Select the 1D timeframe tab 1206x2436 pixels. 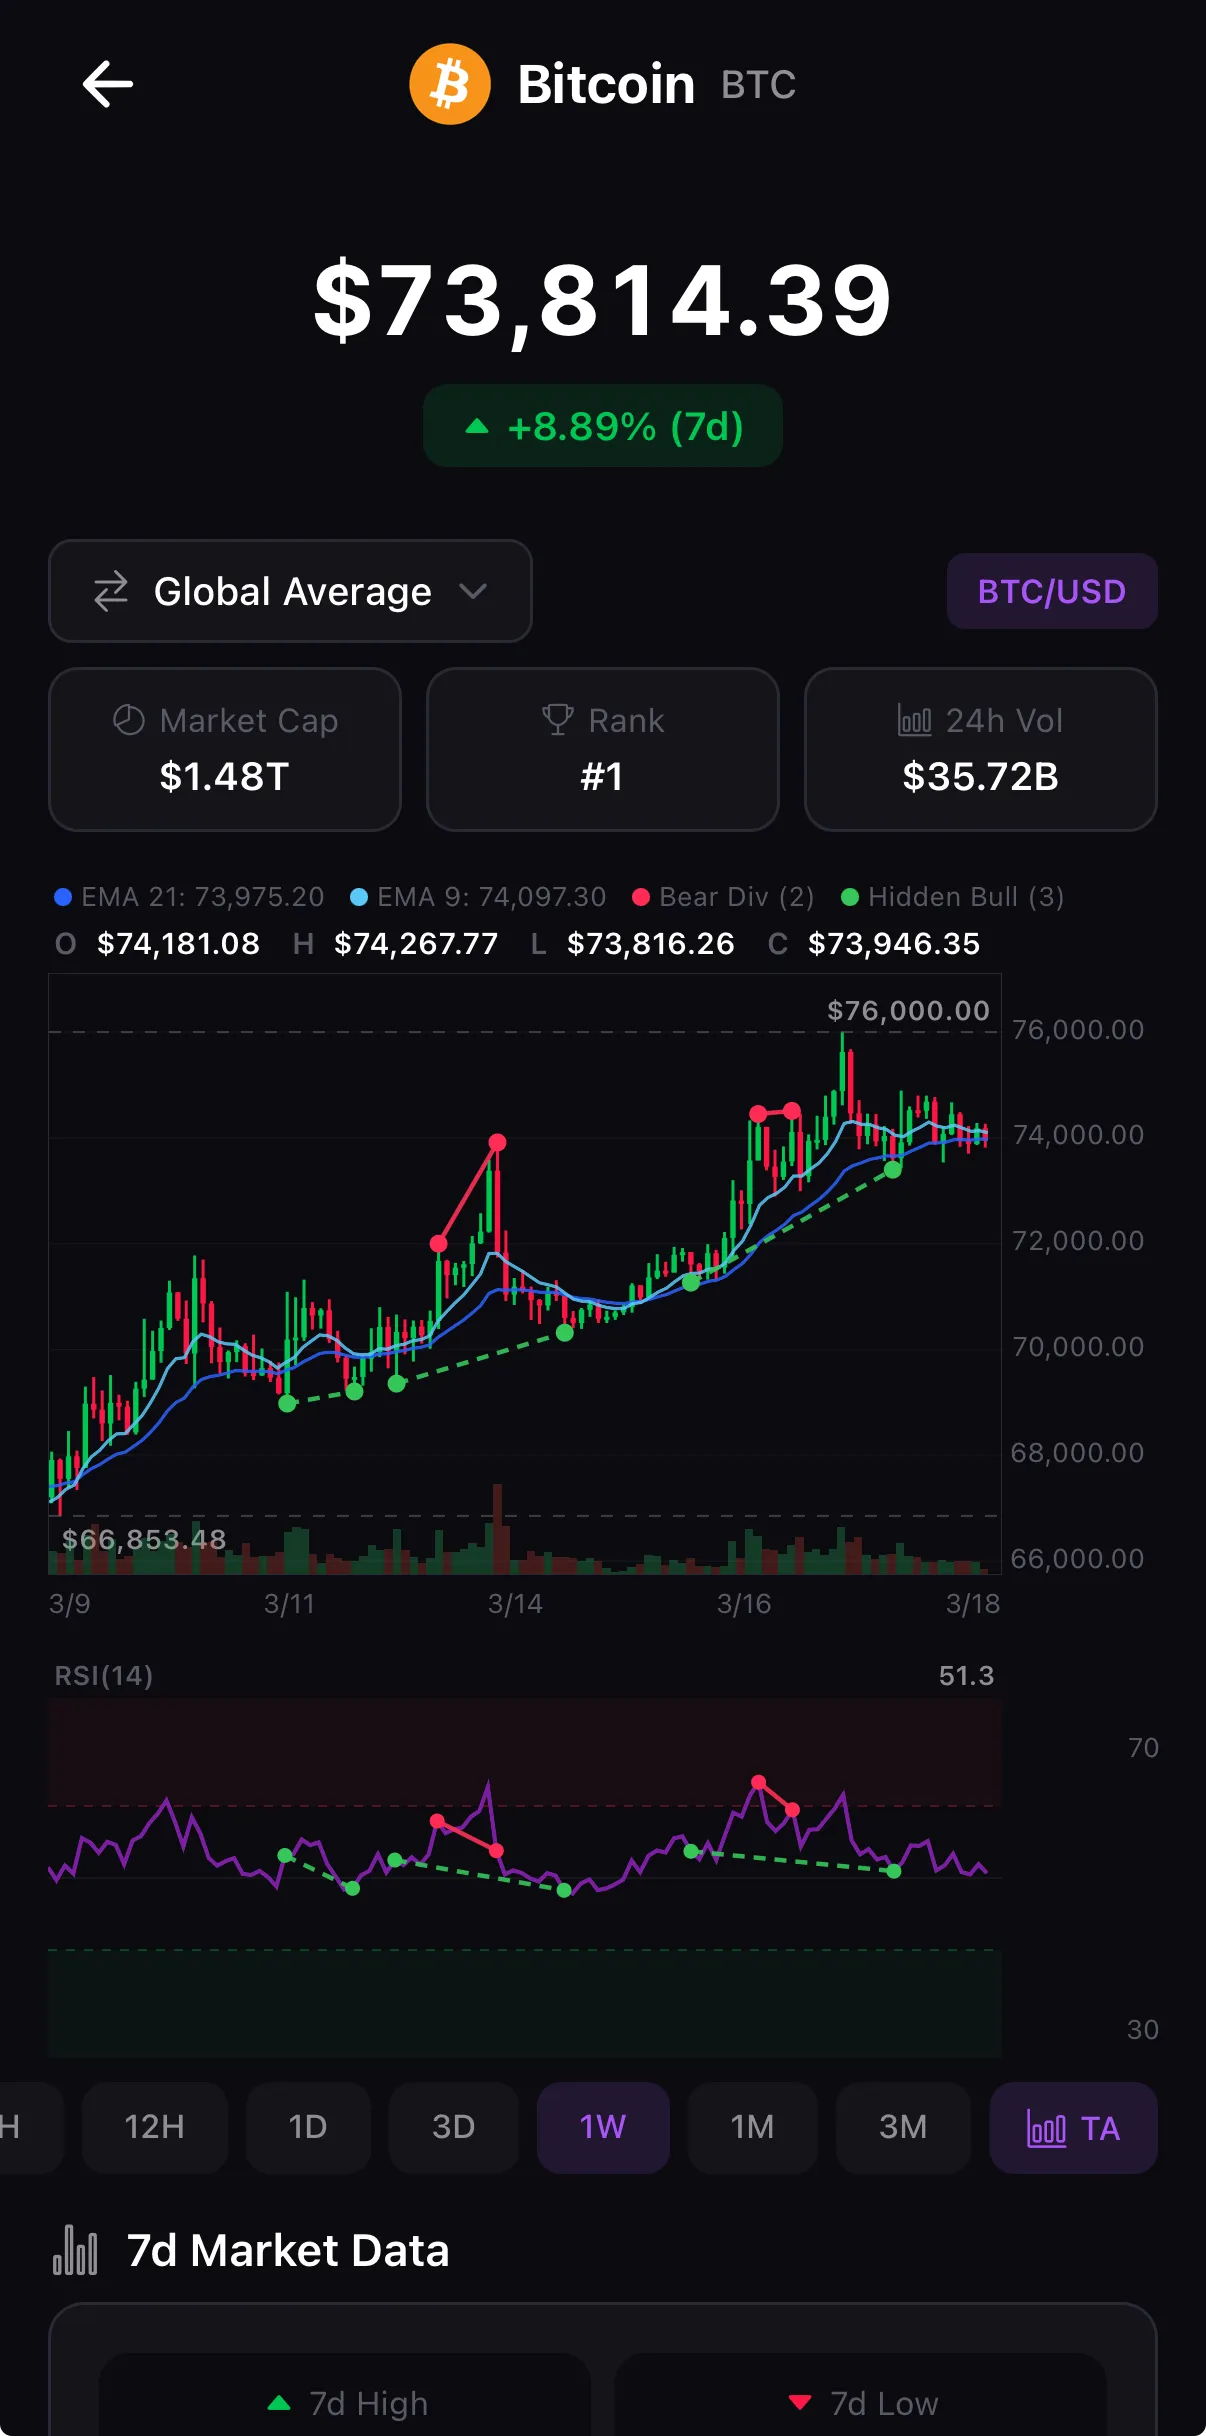(x=308, y=2127)
